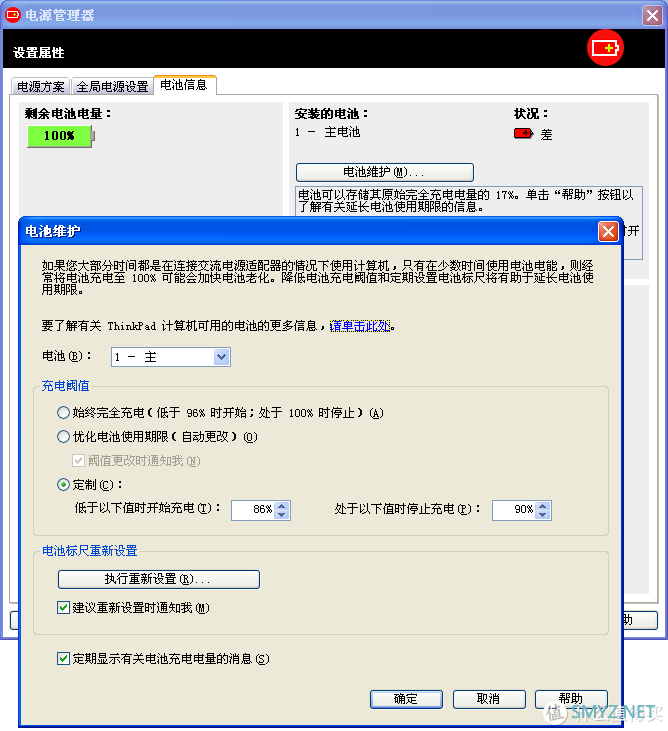Confirm with the 确定 button
The height and width of the screenshot is (731, 668).
click(x=406, y=699)
